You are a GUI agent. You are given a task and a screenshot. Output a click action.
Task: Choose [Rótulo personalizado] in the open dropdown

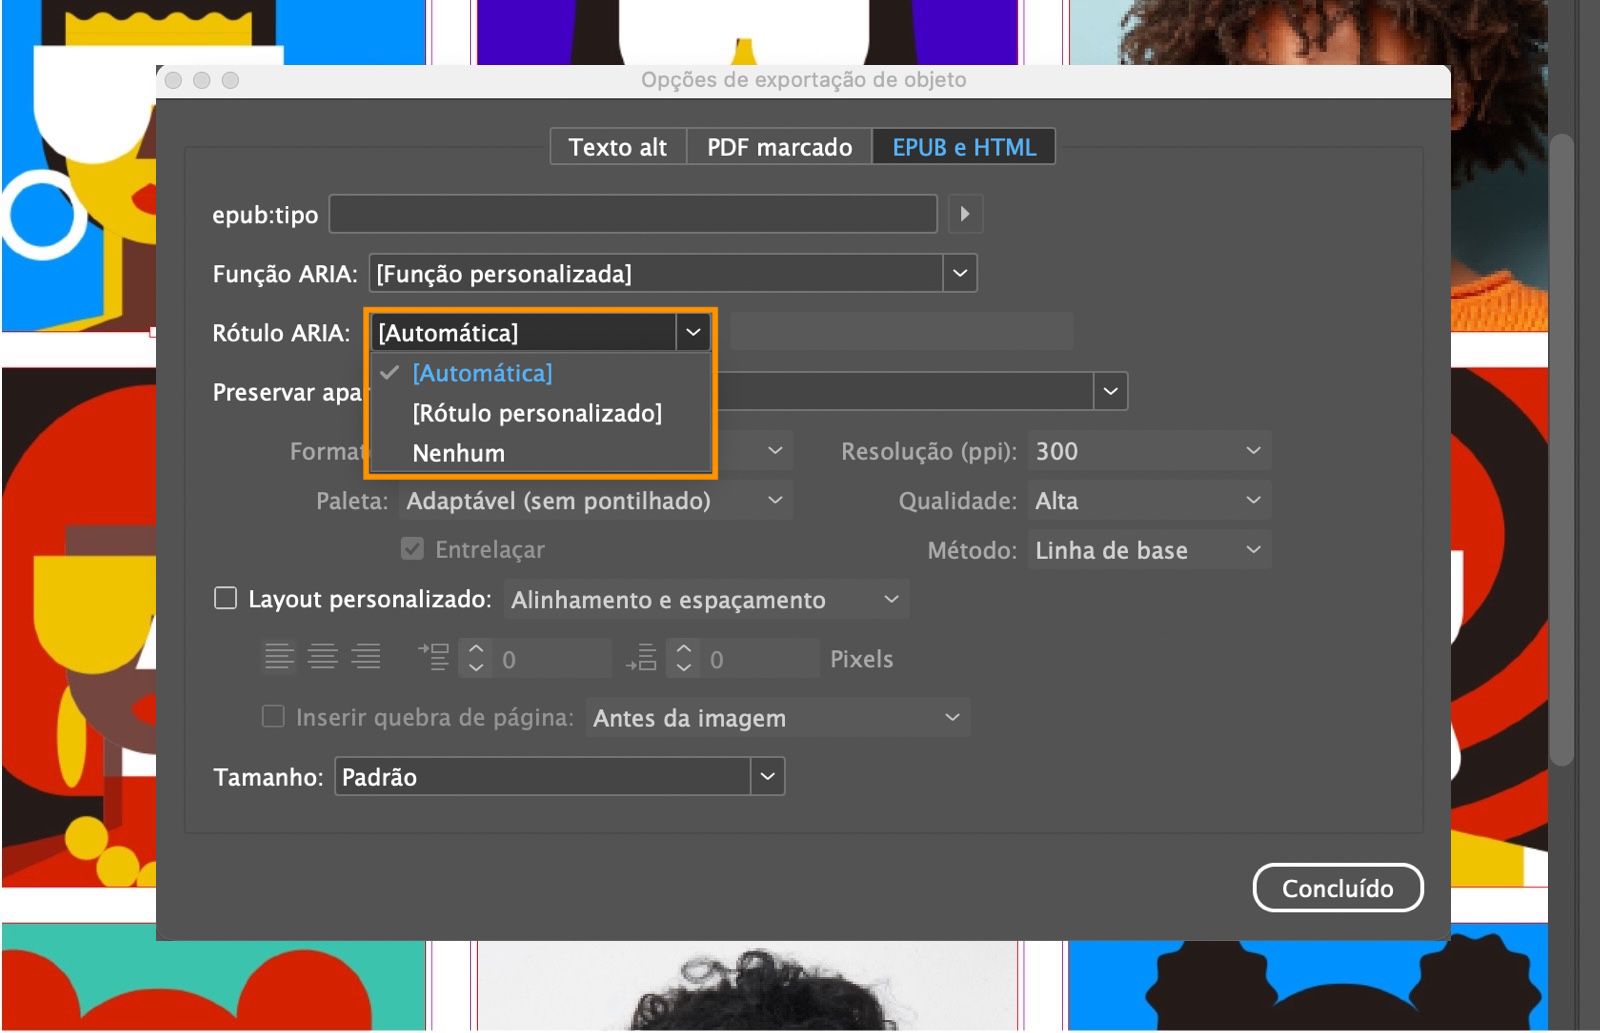pyautogui.click(x=536, y=413)
